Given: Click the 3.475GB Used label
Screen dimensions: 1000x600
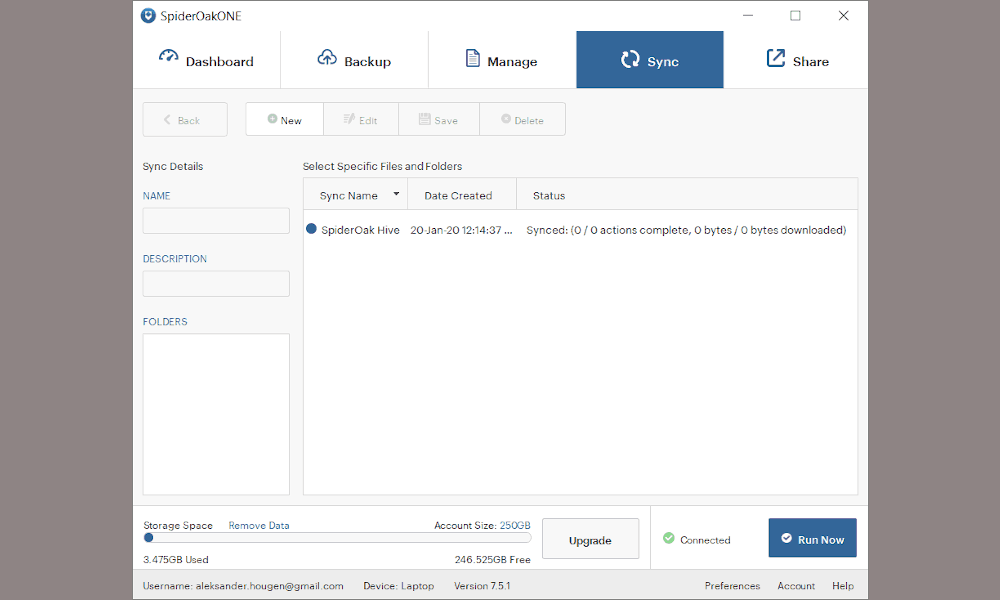Looking at the screenshot, I should (x=176, y=559).
